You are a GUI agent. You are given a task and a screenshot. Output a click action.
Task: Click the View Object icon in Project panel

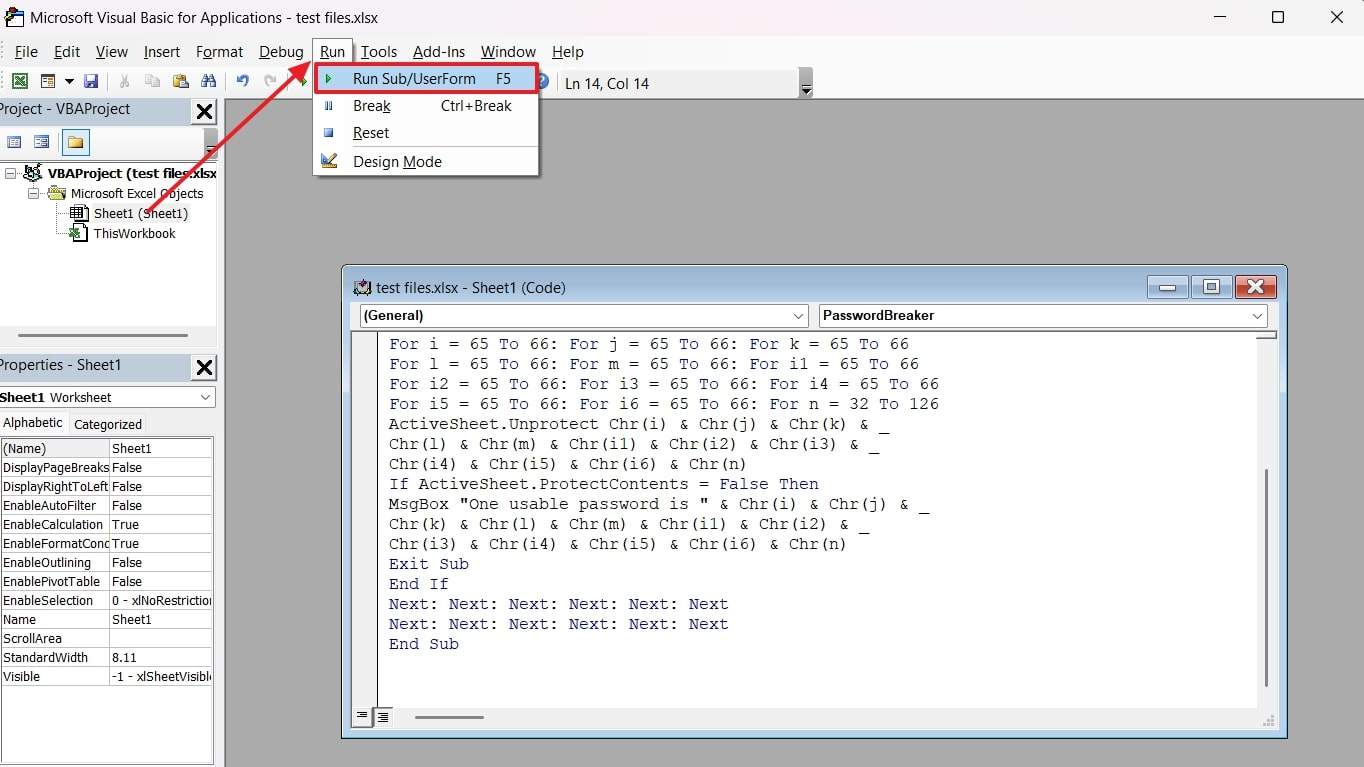coord(41,142)
